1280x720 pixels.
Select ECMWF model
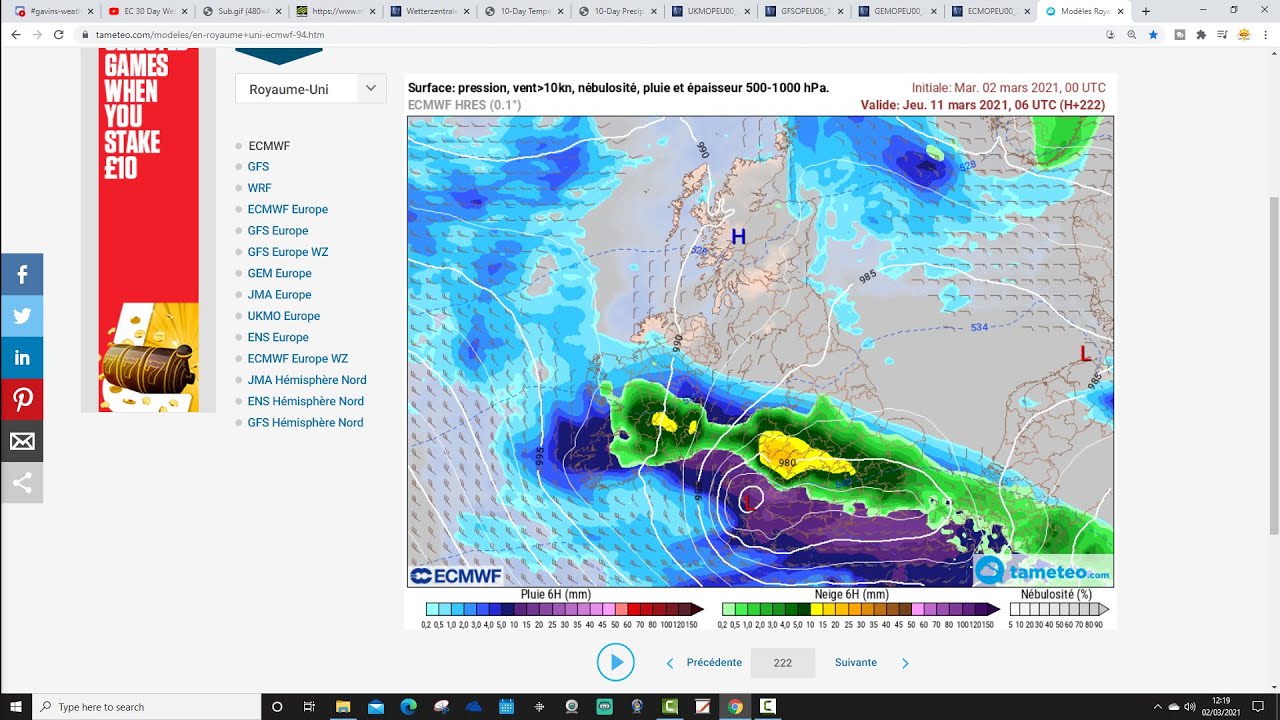point(269,146)
